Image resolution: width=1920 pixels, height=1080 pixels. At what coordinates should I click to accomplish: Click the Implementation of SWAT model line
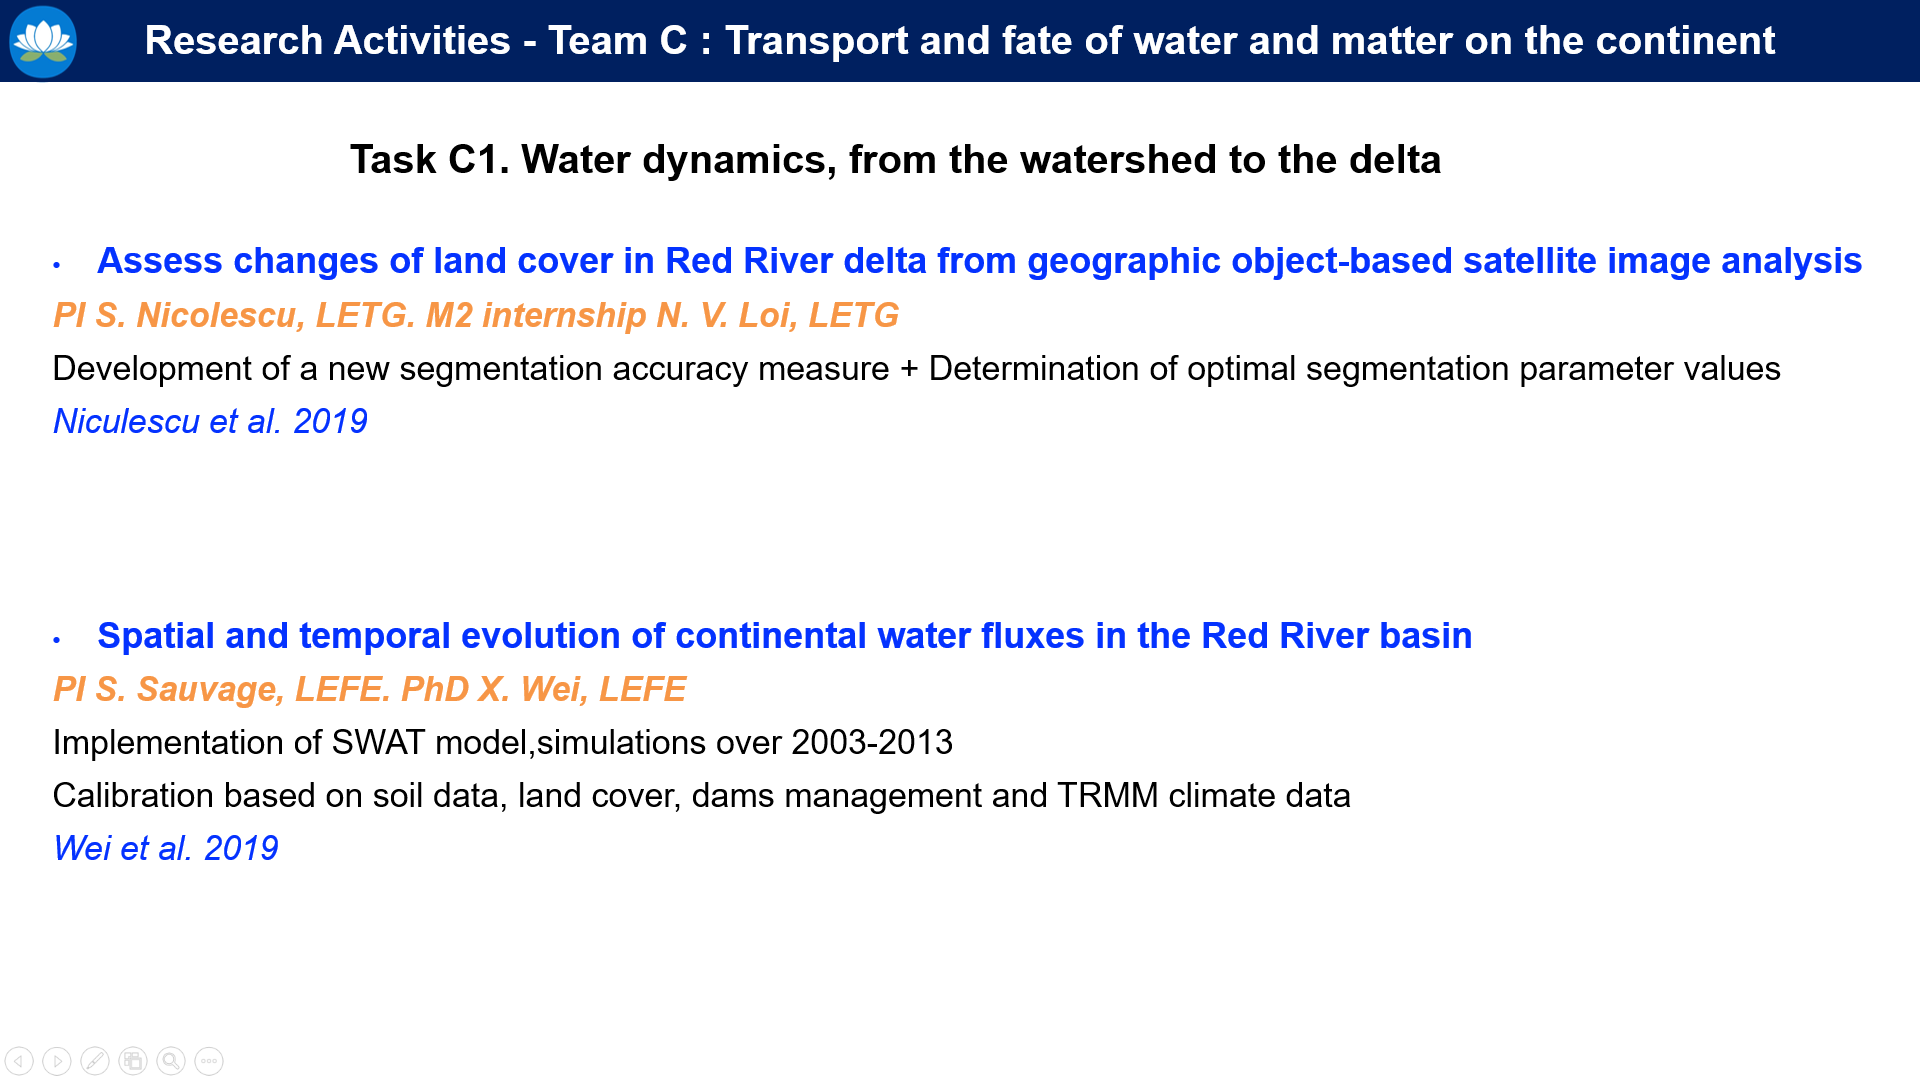502,742
